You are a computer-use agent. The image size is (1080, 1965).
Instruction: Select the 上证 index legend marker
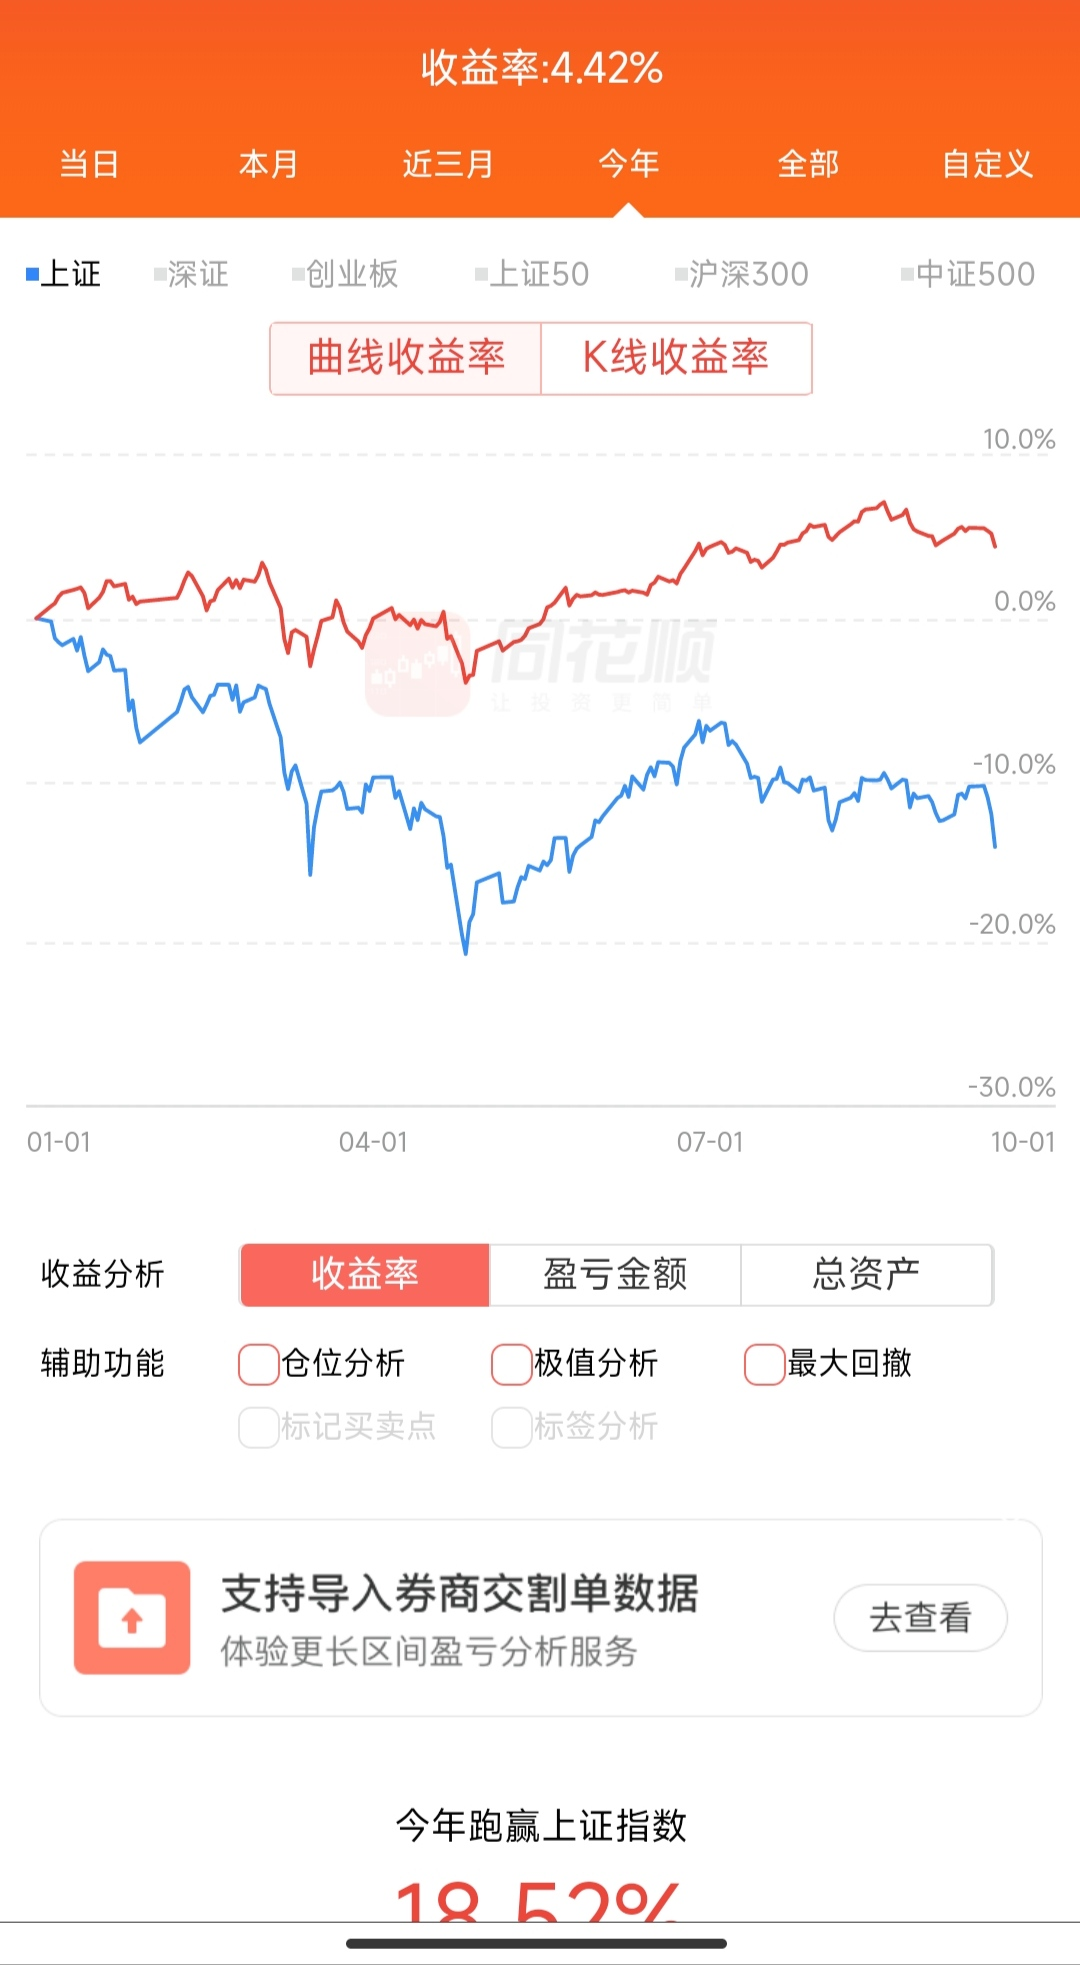(63, 274)
